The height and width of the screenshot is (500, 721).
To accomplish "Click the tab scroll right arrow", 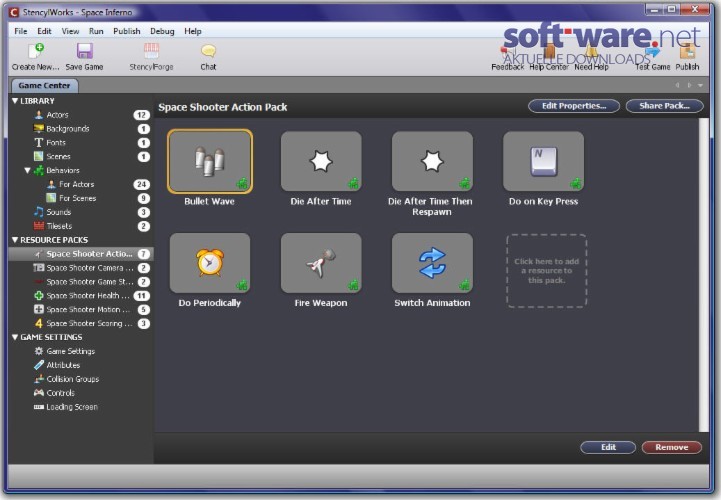I will click(x=689, y=86).
